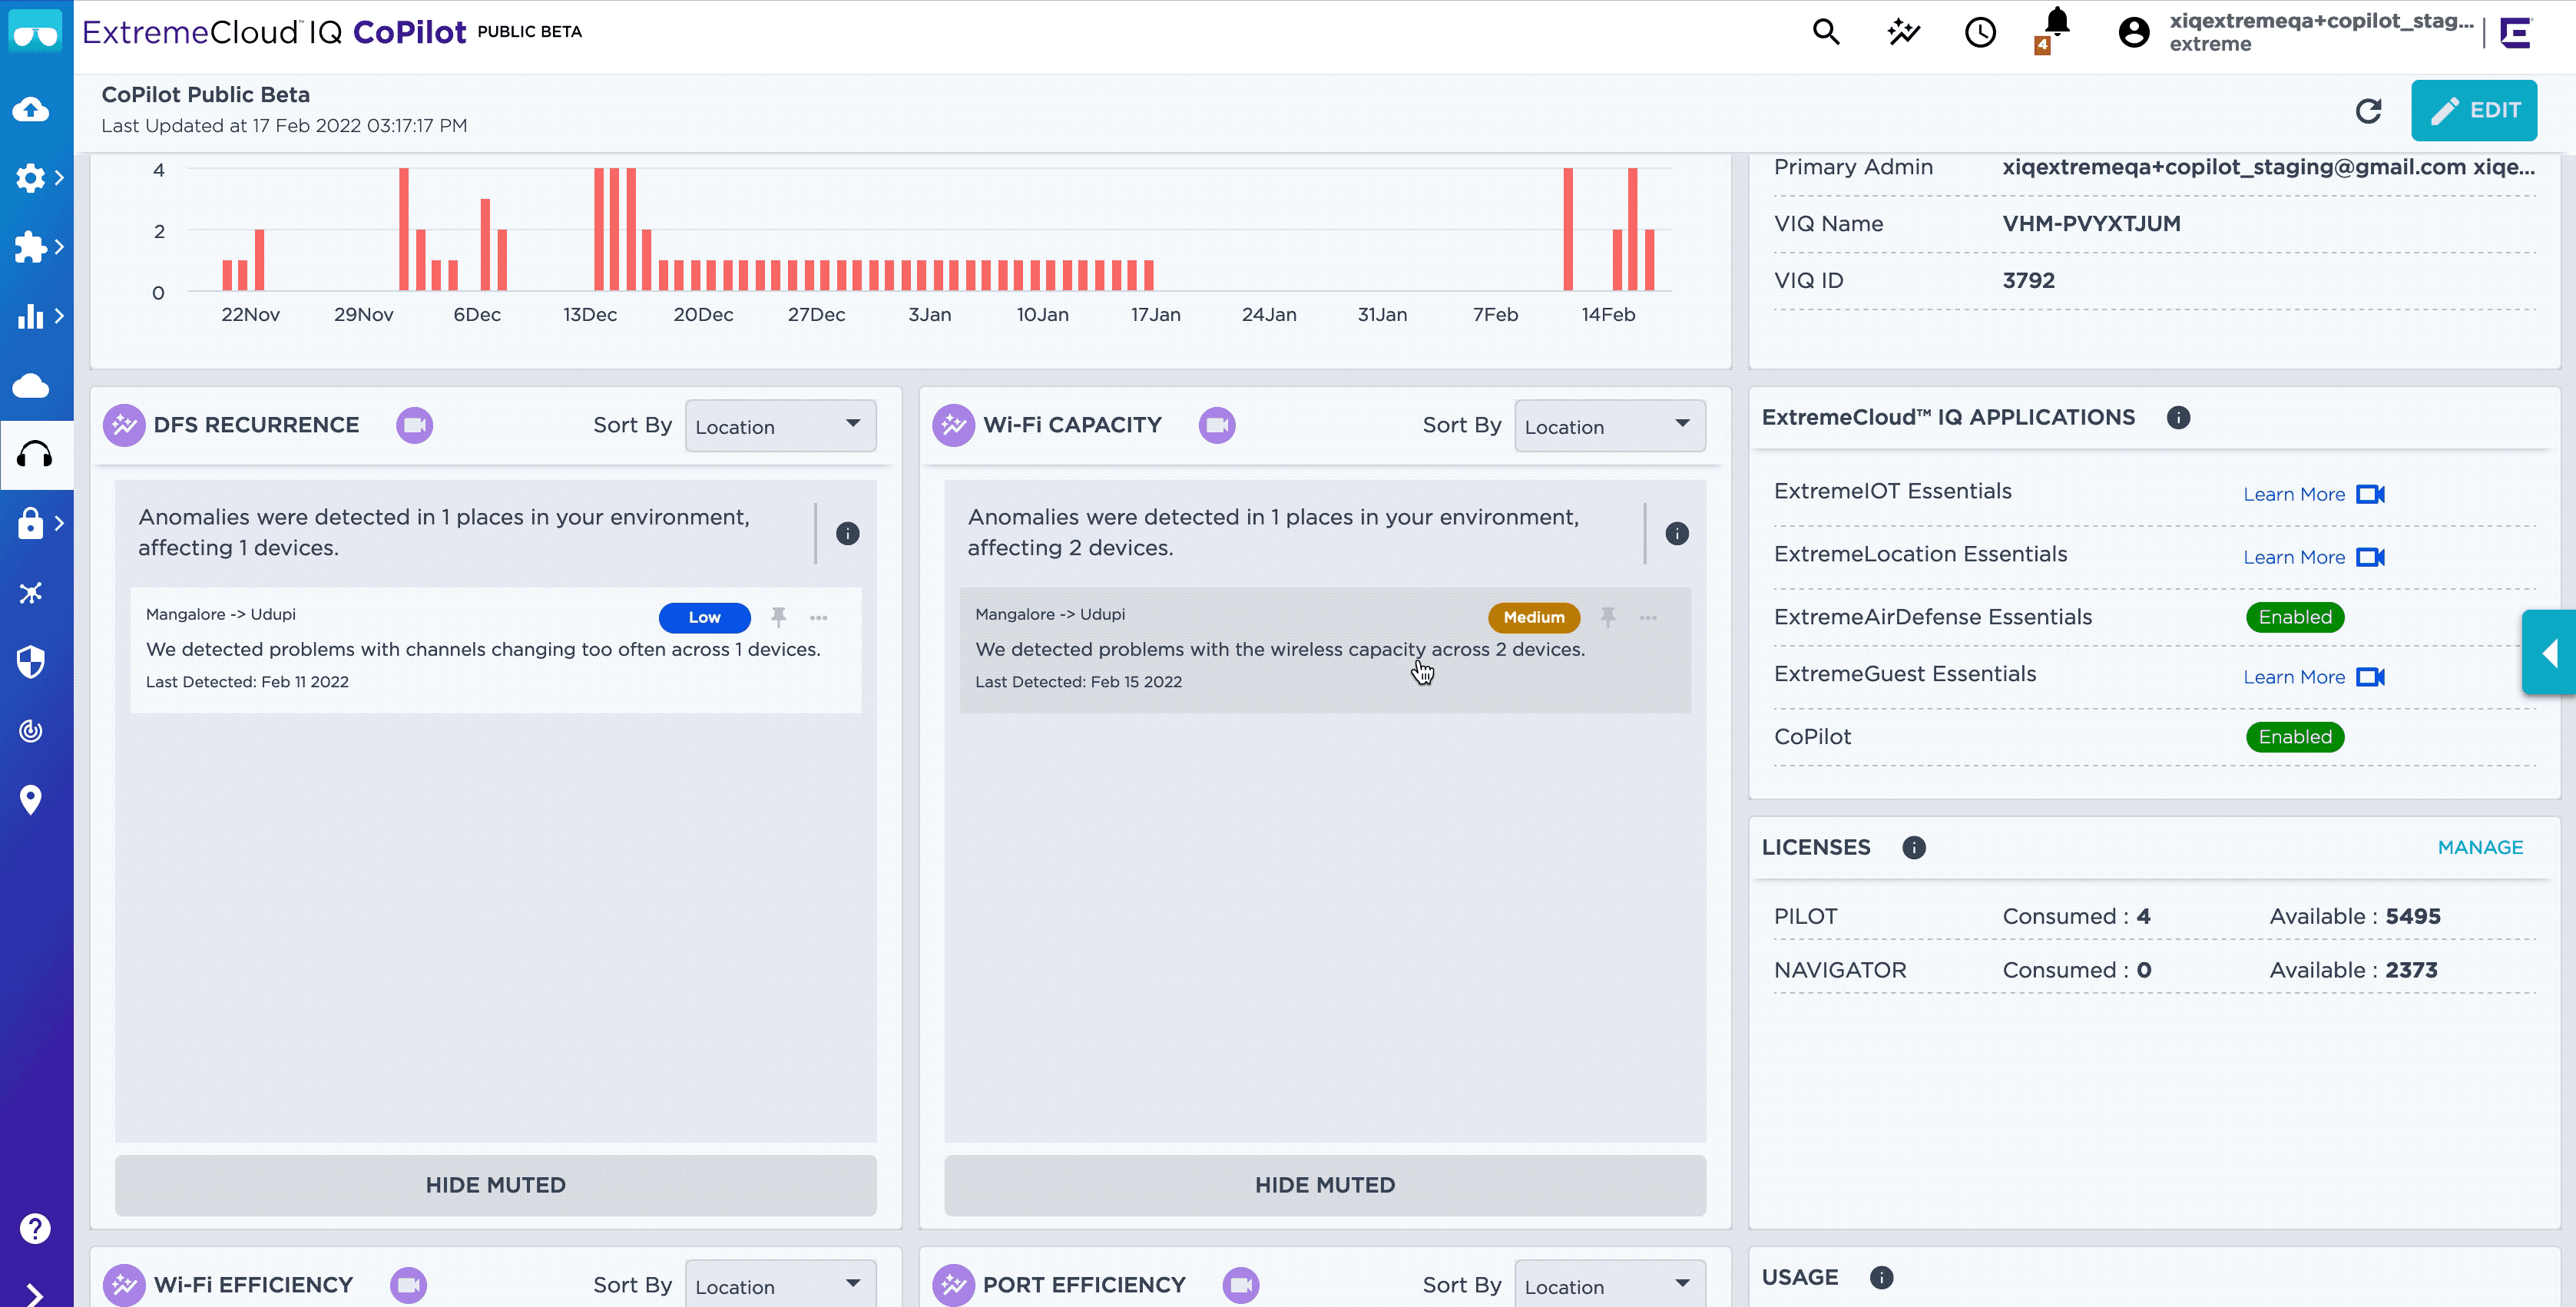Click HIDE MUTED under Wi-Fi CAPACITY
Image resolution: width=2576 pixels, height=1307 pixels.
[1325, 1185]
